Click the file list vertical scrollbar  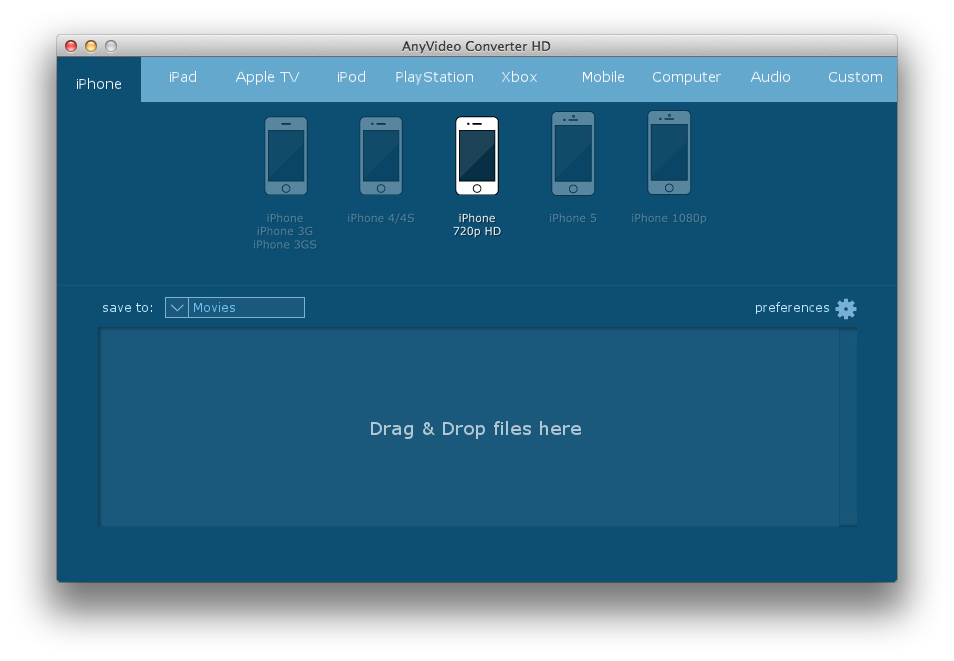(848, 427)
